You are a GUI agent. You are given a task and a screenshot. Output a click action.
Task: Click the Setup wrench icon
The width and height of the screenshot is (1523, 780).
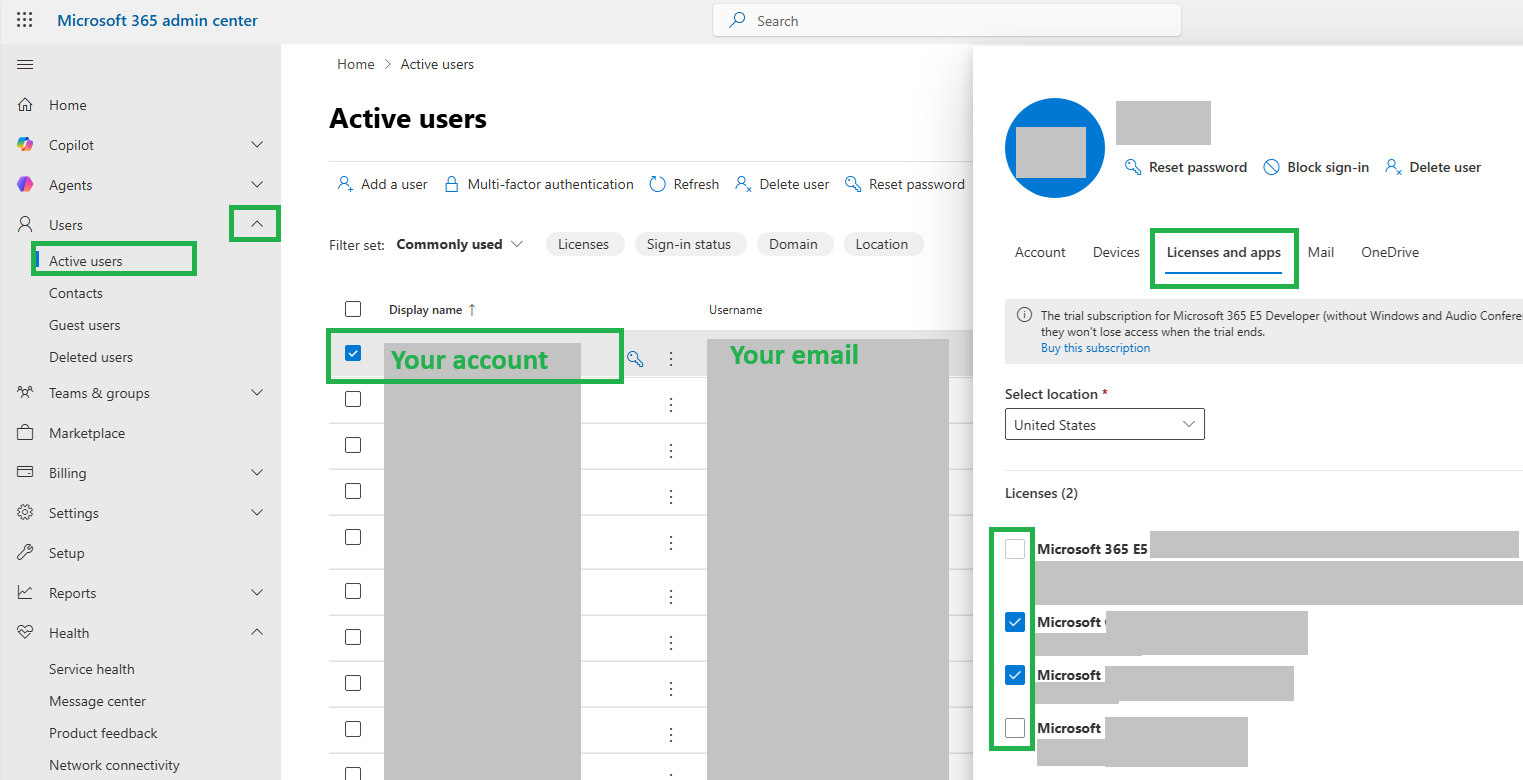(26, 553)
